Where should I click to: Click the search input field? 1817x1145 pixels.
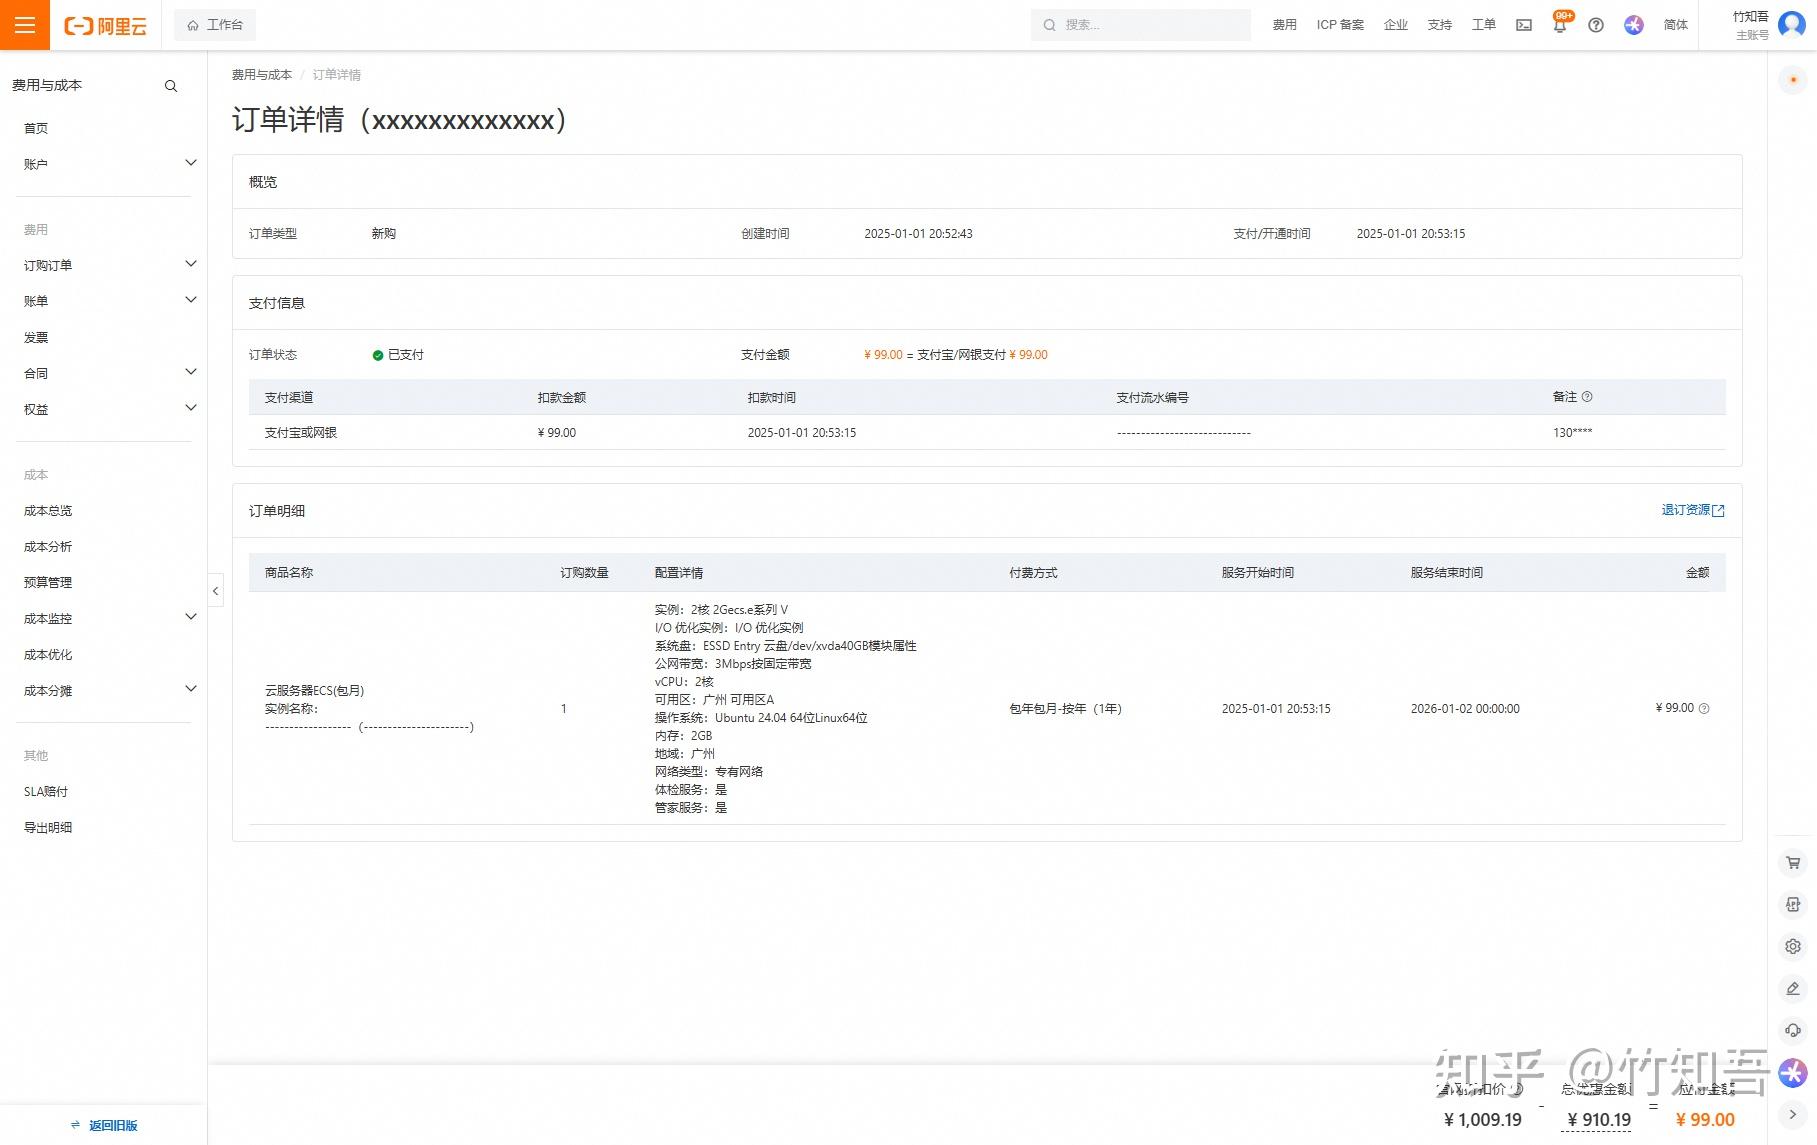(x=1141, y=25)
